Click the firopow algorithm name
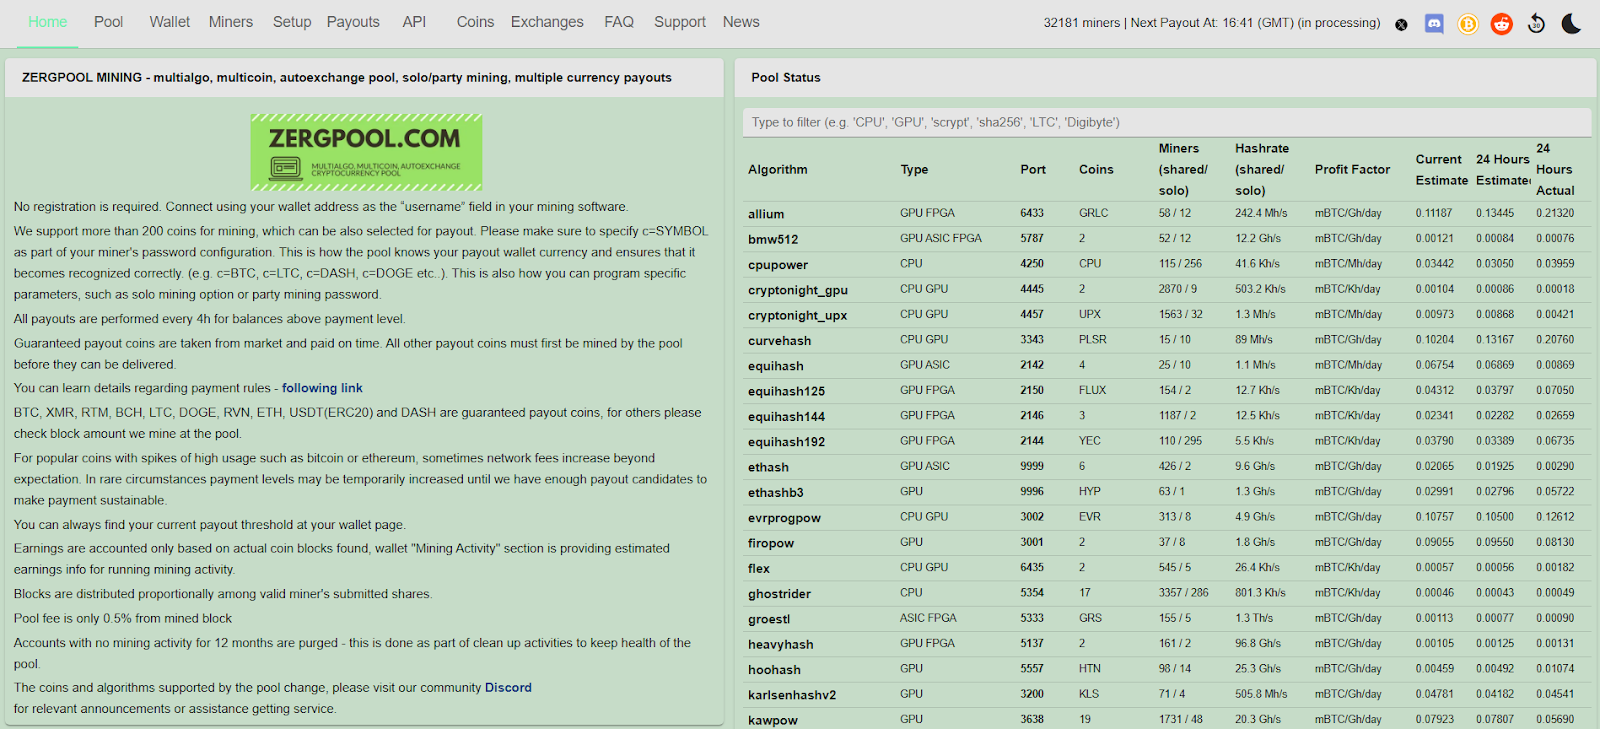The image size is (1600, 729). pos(771,543)
